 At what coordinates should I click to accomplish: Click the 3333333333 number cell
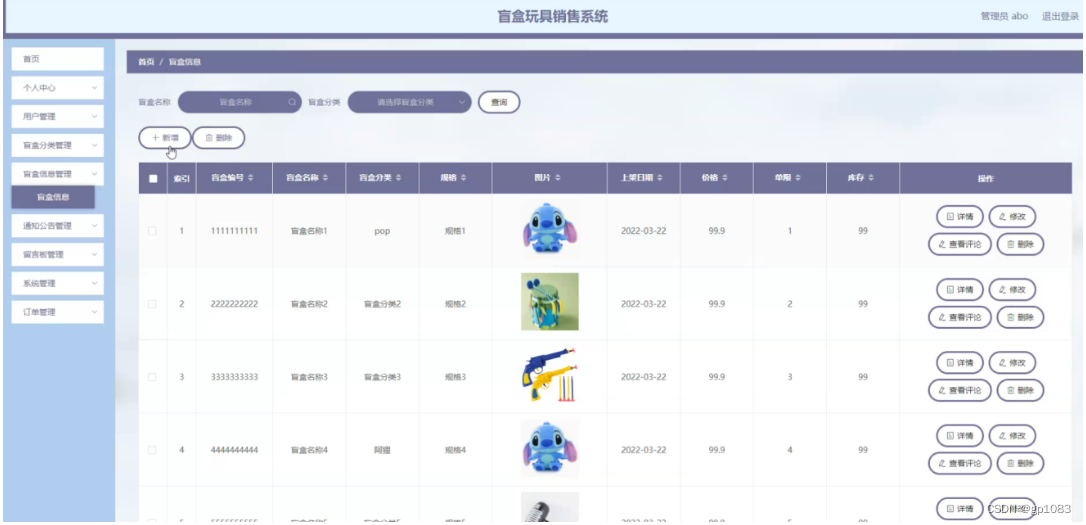pyautogui.click(x=234, y=377)
